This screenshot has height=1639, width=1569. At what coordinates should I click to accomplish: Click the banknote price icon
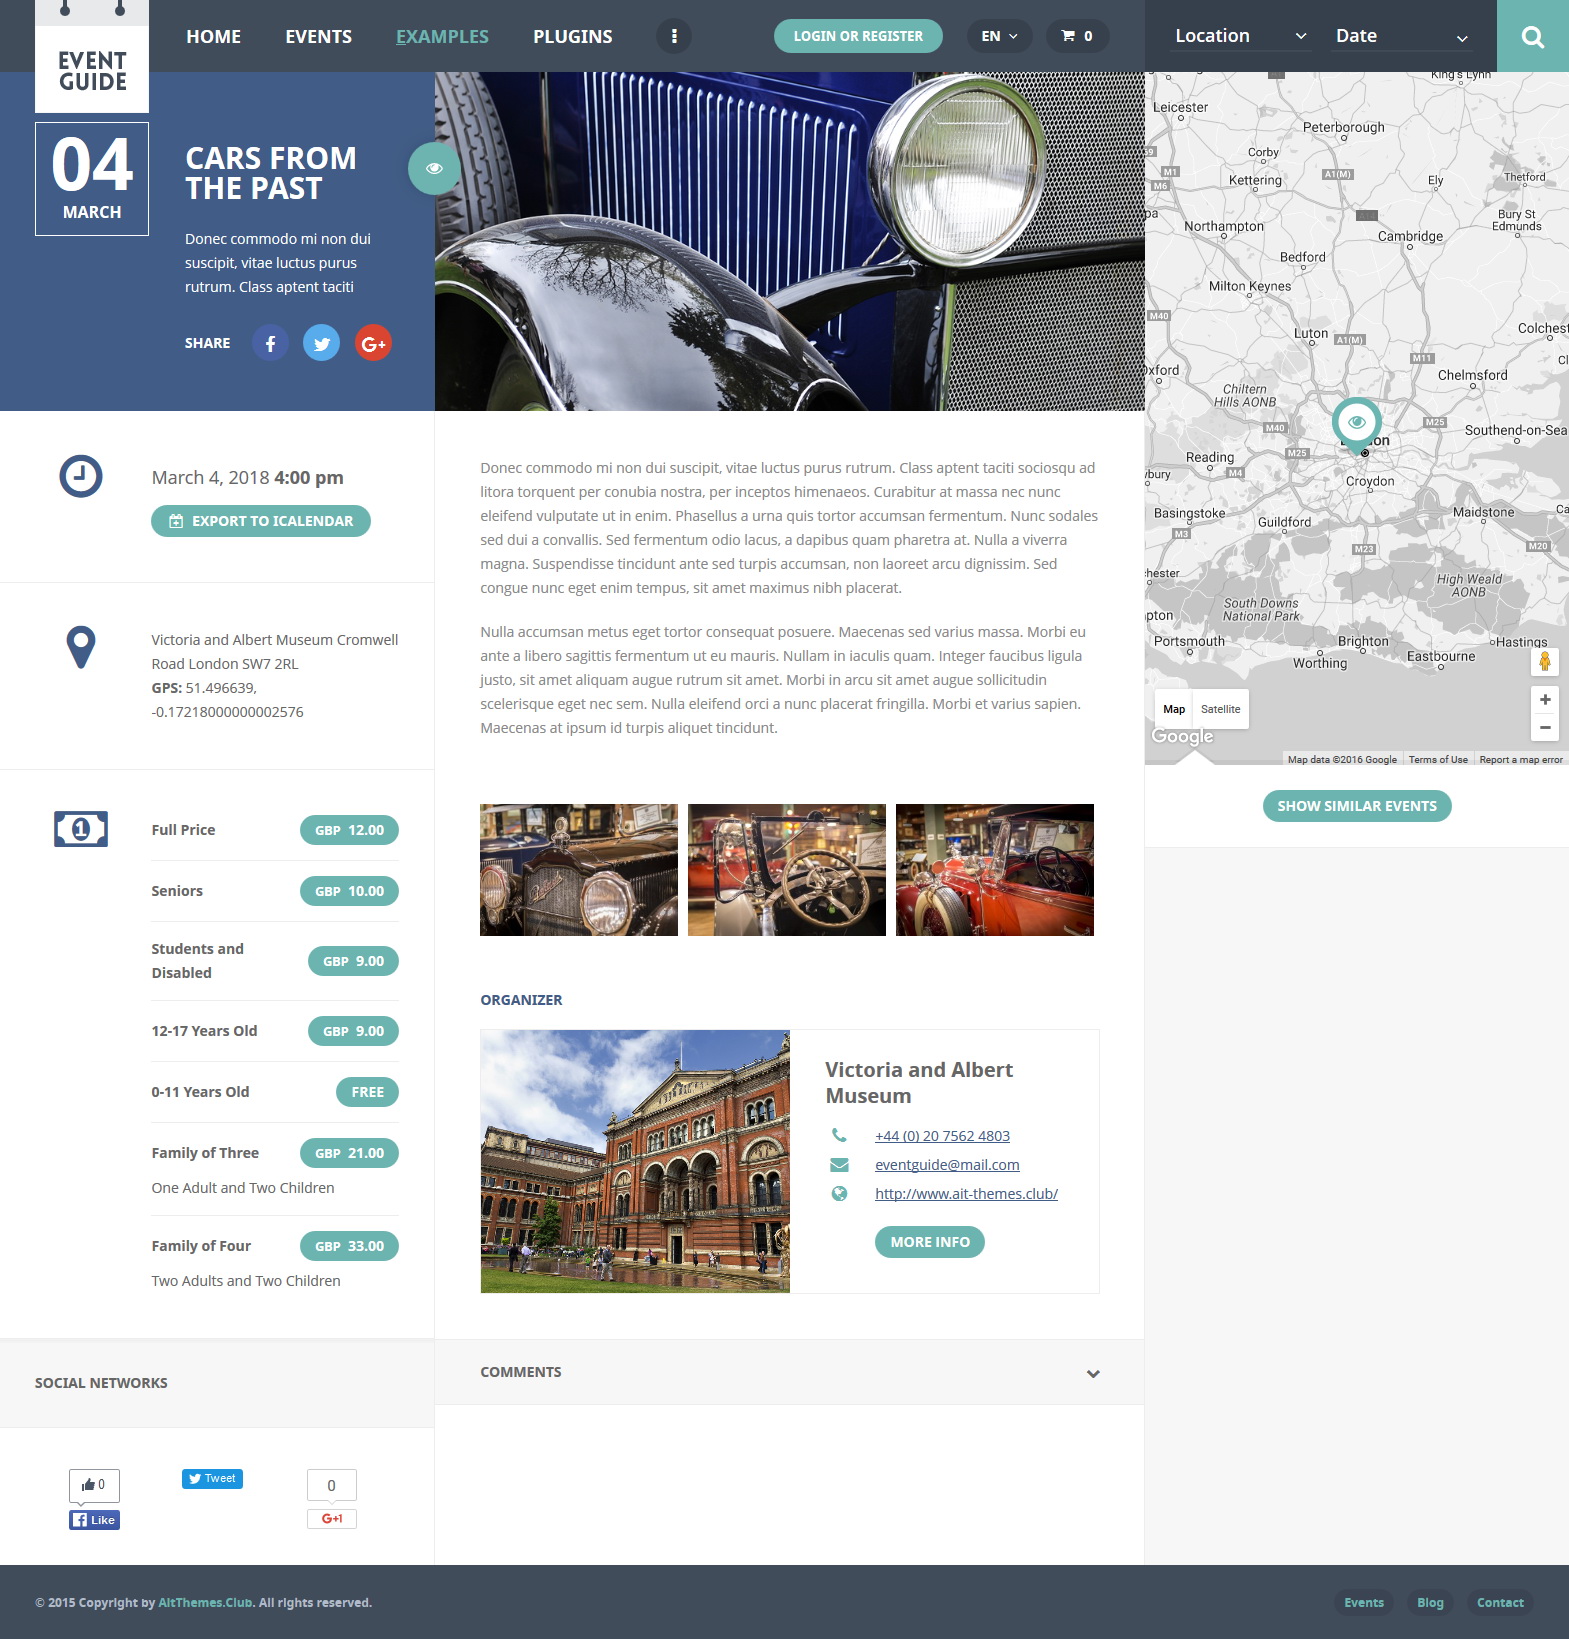81,829
